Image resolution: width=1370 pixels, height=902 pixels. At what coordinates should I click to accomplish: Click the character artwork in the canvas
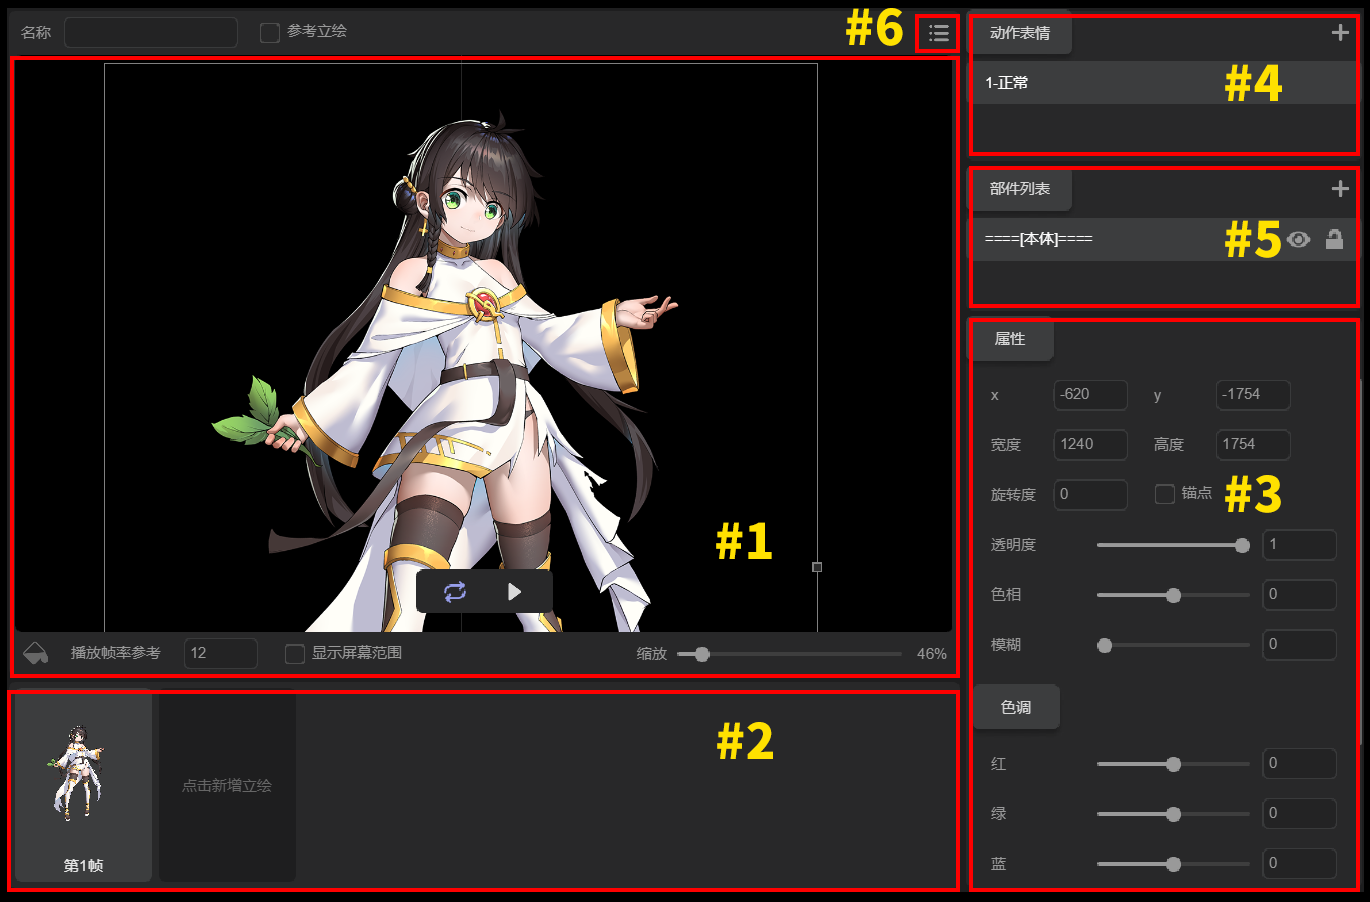445,370
